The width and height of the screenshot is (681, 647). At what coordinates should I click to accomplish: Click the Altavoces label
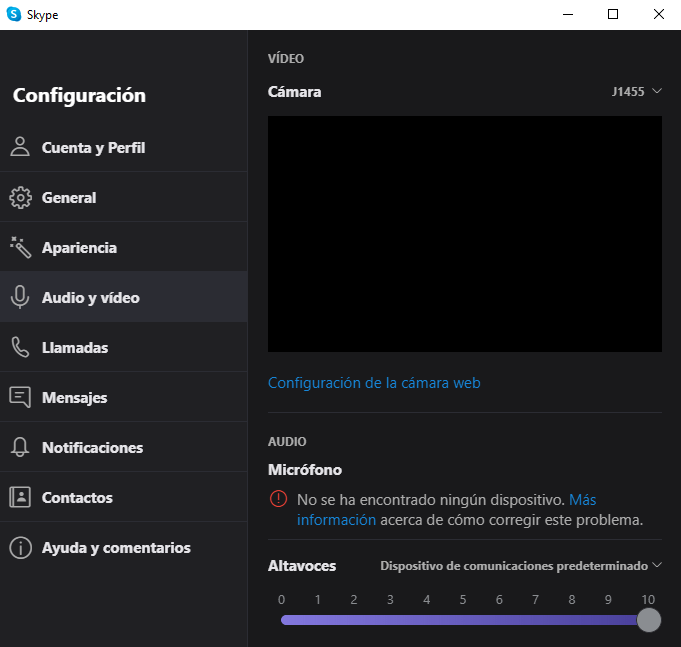pos(302,566)
